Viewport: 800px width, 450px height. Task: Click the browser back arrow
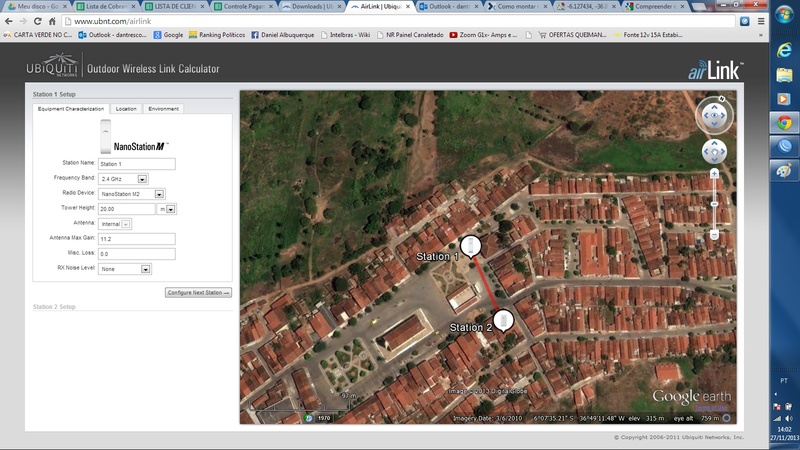coord(9,21)
